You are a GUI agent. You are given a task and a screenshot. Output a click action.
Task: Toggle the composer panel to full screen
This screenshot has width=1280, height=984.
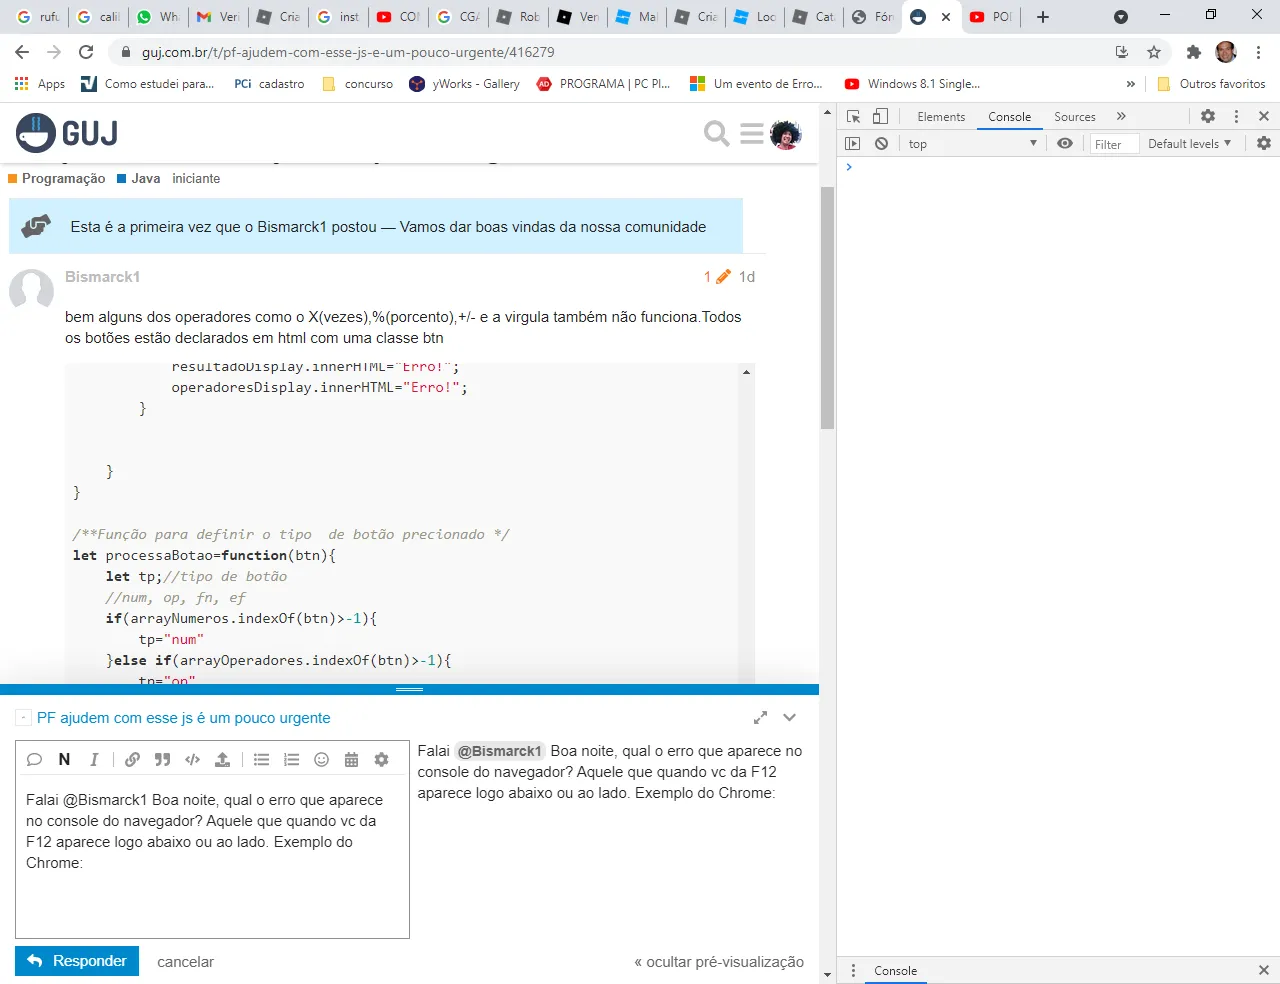click(760, 718)
